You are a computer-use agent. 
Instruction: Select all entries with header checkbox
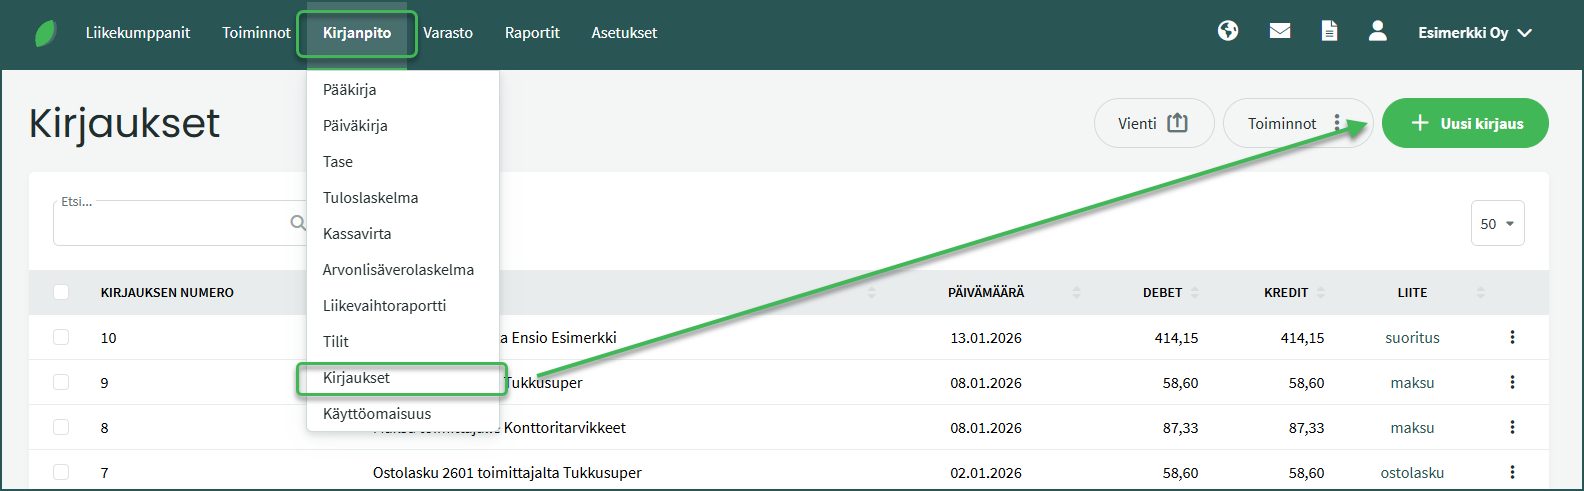(x=61, y=292)
